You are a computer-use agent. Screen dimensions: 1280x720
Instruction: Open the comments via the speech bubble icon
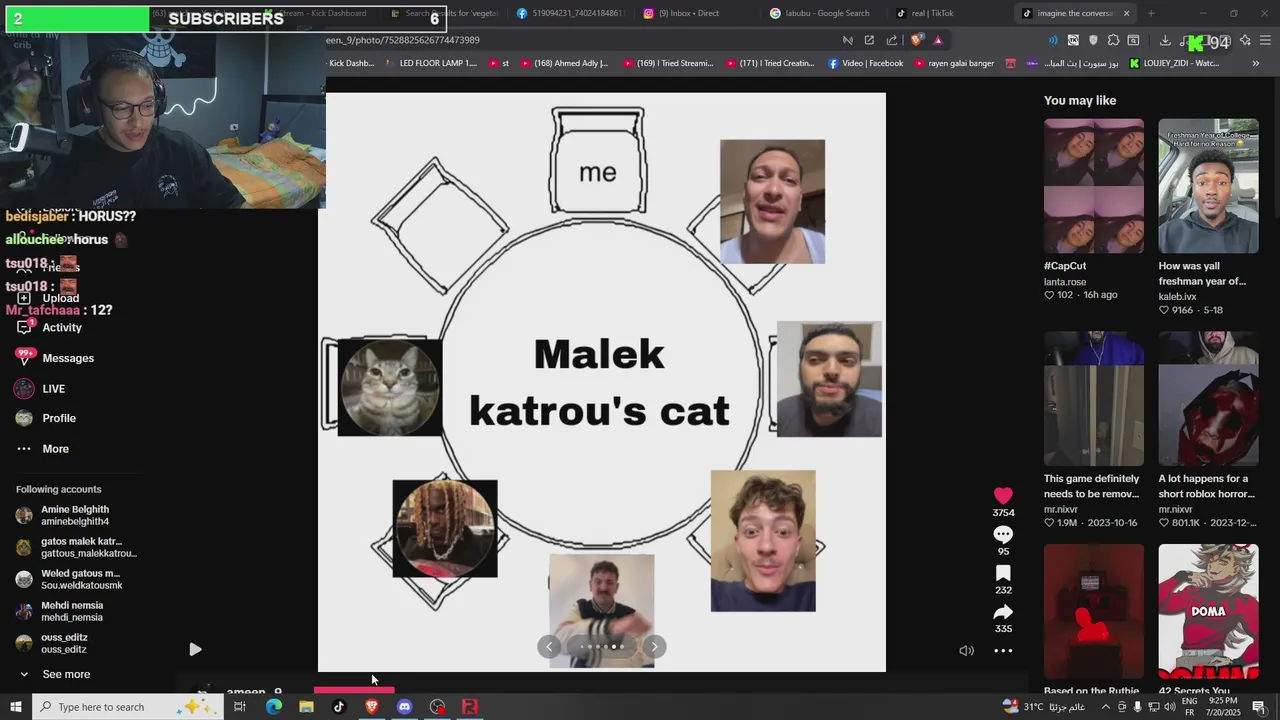(1003, 534)
